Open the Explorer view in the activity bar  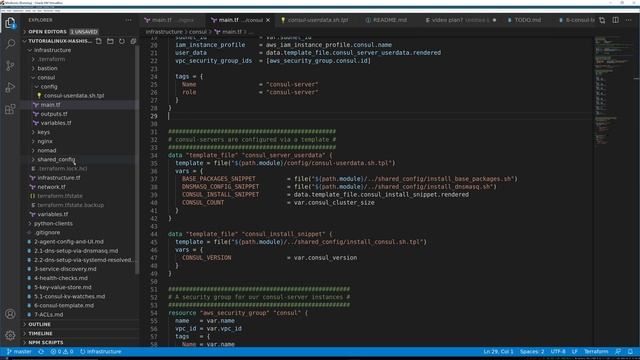(10, 23)
